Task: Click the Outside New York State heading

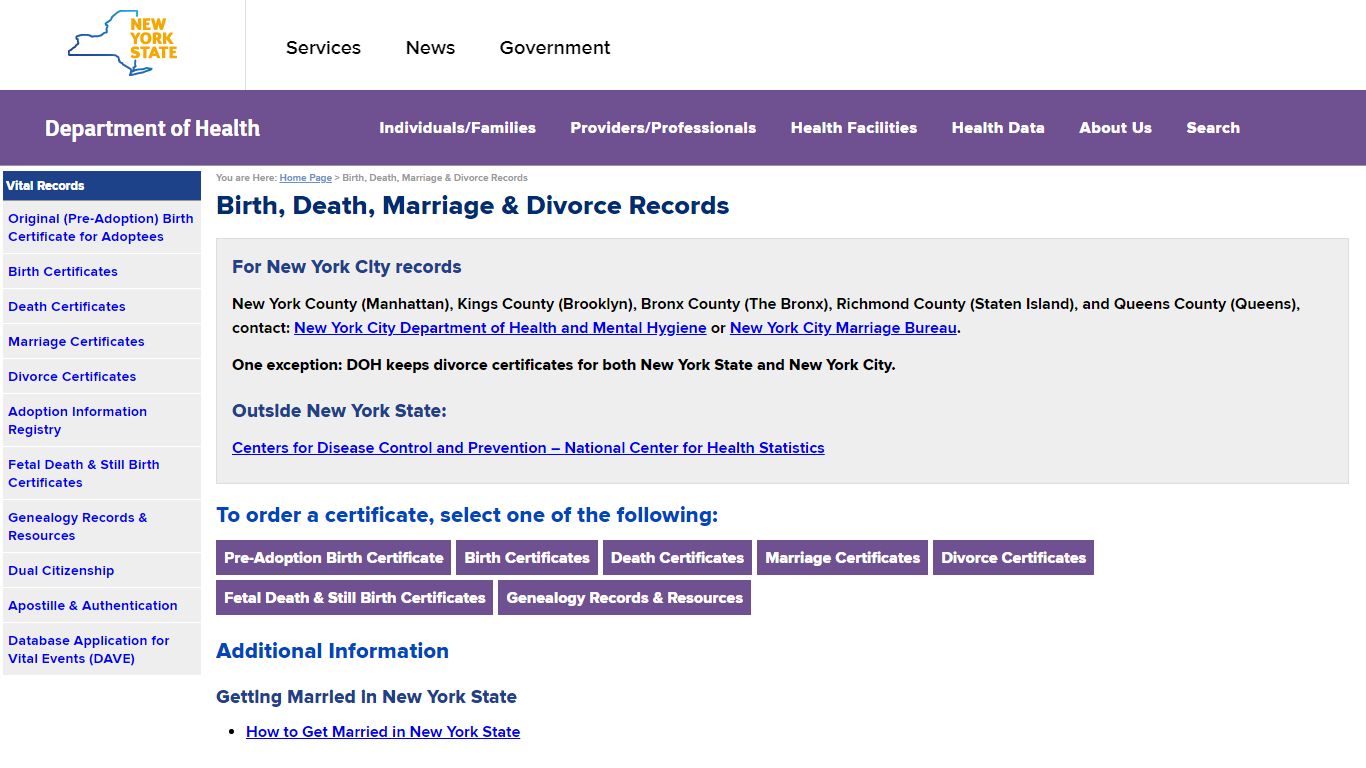Action: (x=339, y=411)
